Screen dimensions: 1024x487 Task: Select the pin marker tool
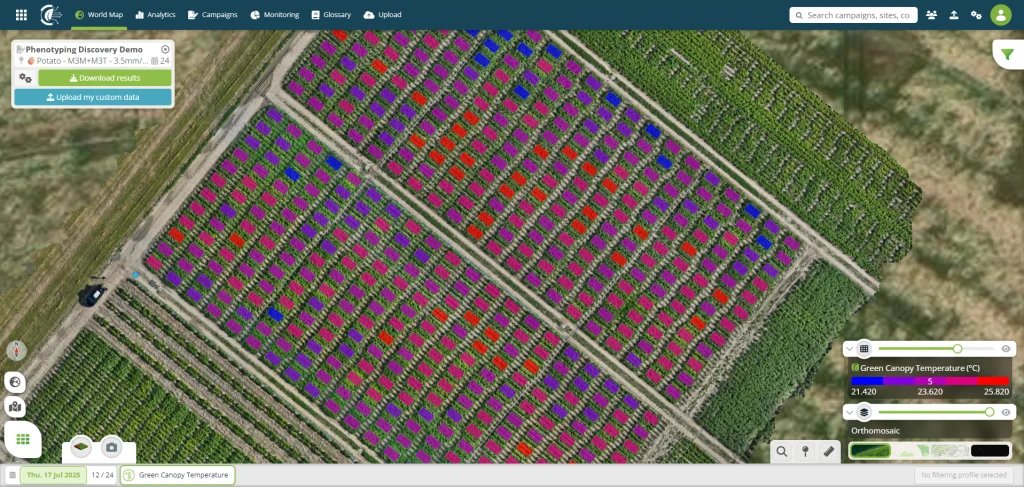tap(805, 451)
